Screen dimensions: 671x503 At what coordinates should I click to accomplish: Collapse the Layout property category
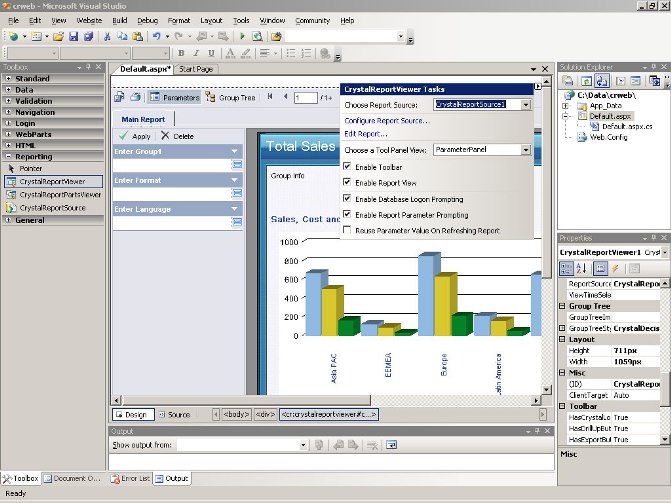click(x=563, y=339)
